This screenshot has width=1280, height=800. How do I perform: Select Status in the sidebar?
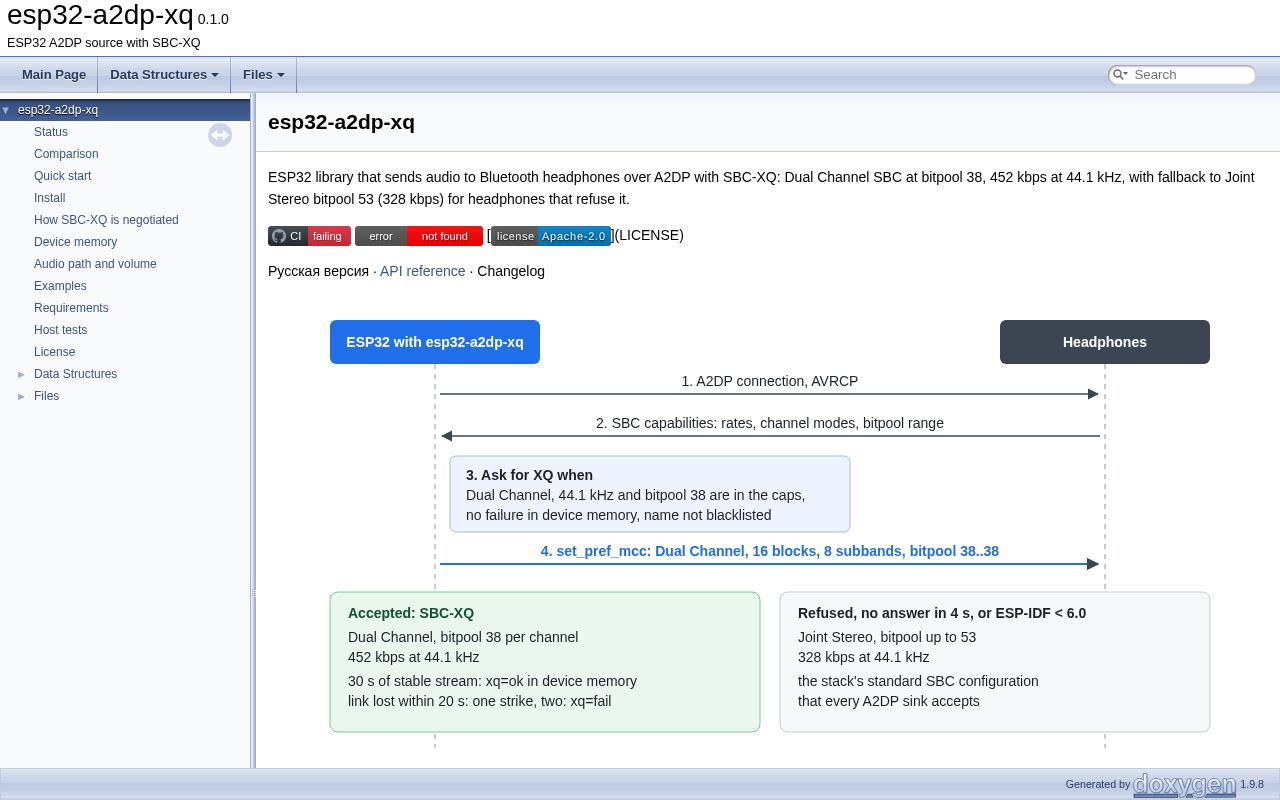click(x=51, y=132)
